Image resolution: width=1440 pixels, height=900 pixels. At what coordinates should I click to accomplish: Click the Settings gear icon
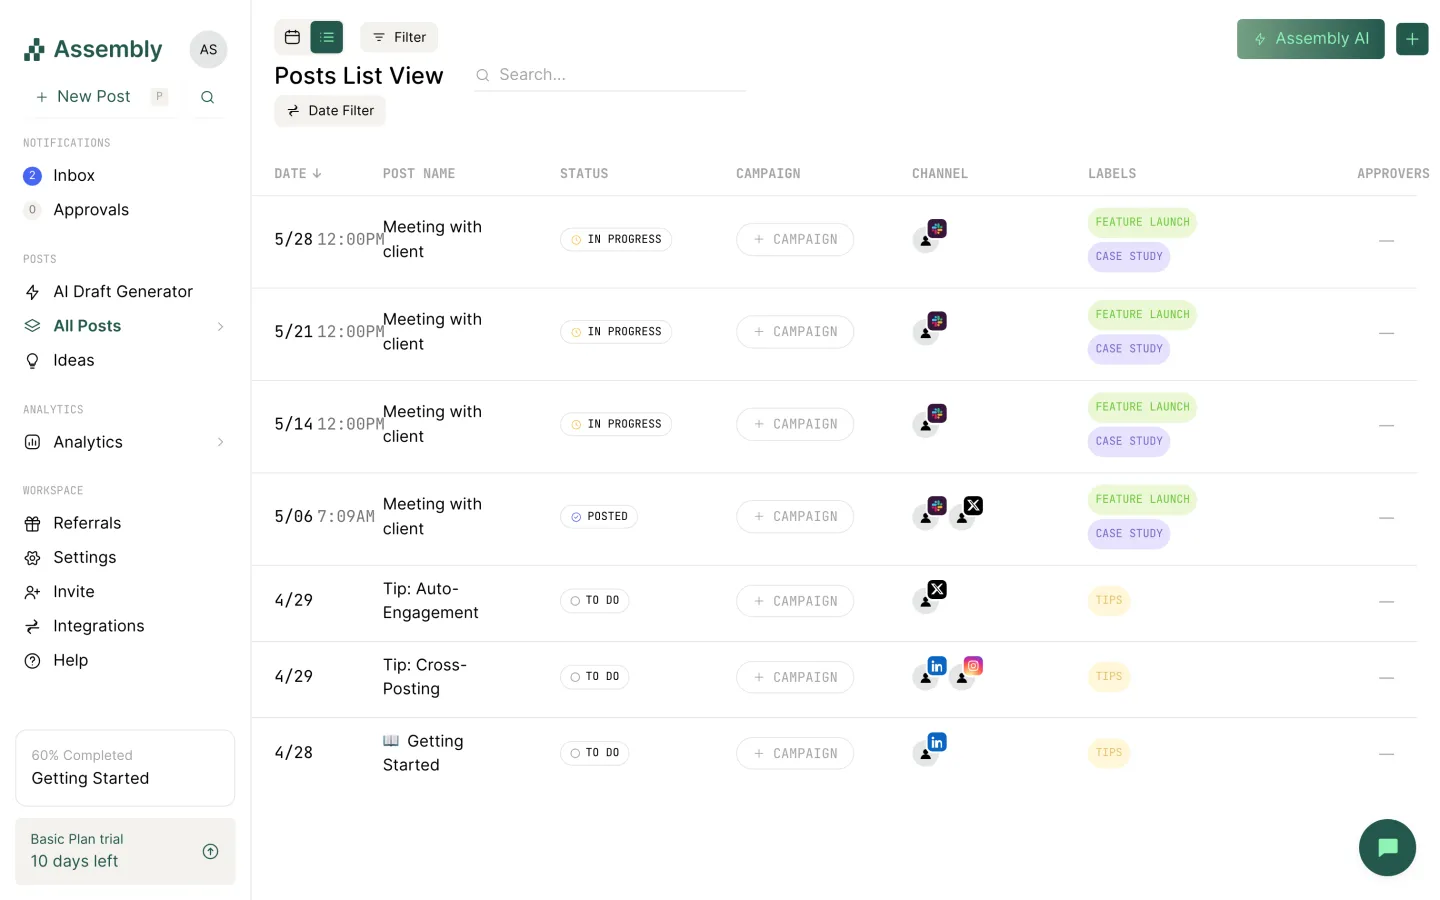click(x=32, y=558)
